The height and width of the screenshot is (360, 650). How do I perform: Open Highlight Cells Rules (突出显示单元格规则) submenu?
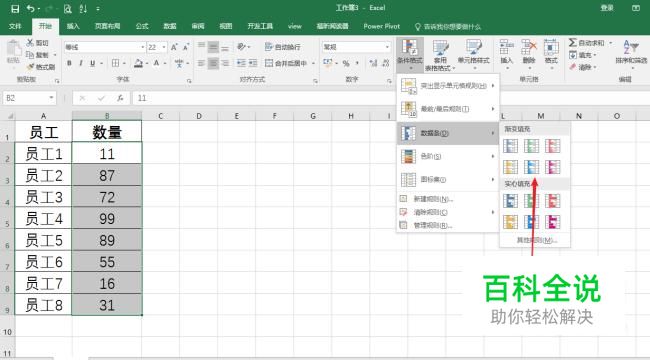(x=448, y=86)
